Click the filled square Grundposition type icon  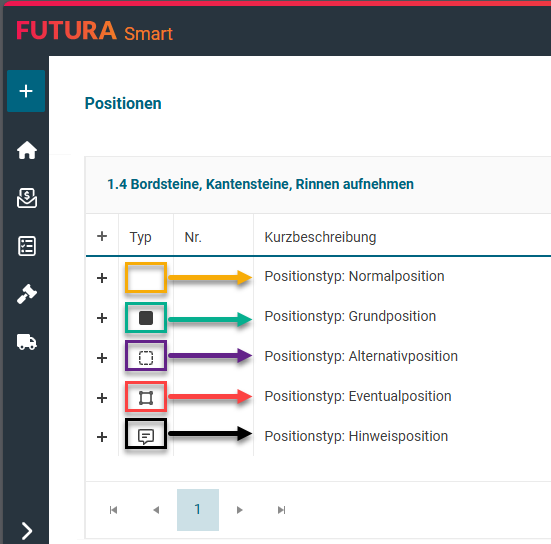pyautogui.click(x=146, y=318)
